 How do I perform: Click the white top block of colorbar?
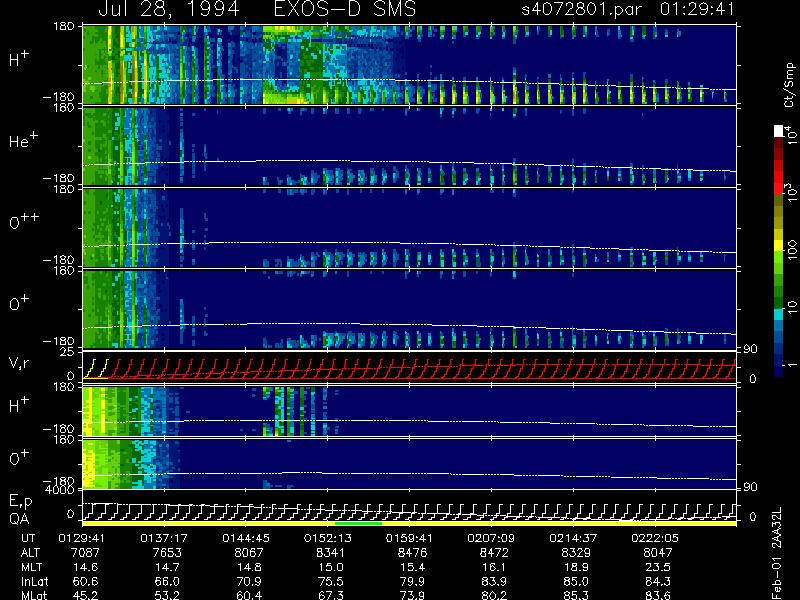[x=779, y=131]
